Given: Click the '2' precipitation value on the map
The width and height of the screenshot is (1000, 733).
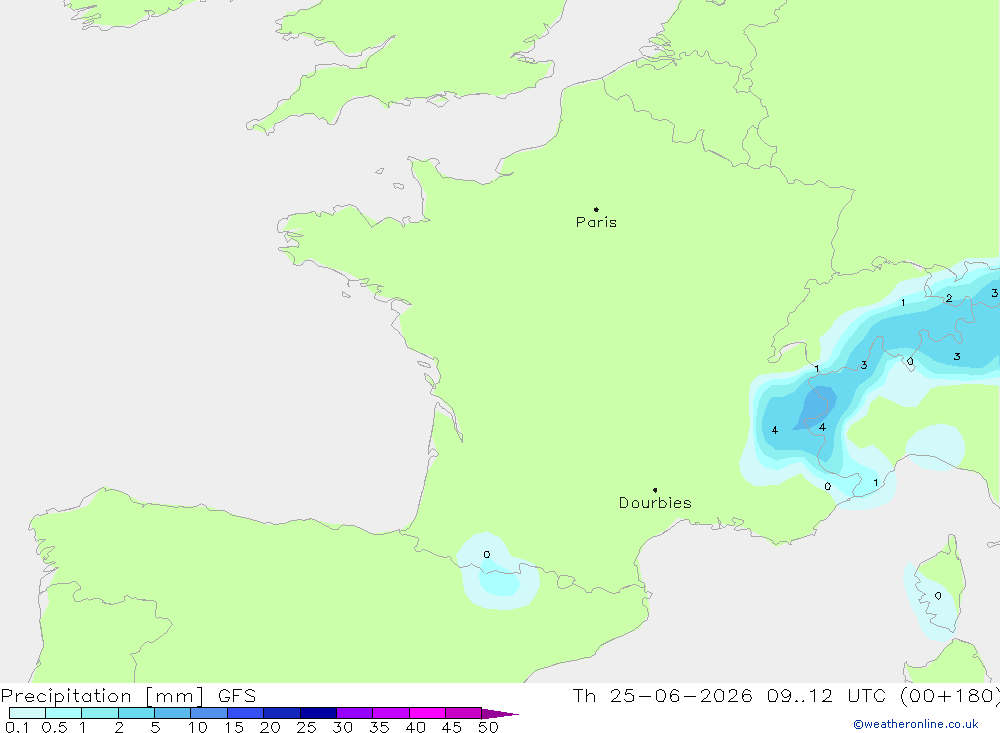Looking at the screenshot, I should [949, 298].
